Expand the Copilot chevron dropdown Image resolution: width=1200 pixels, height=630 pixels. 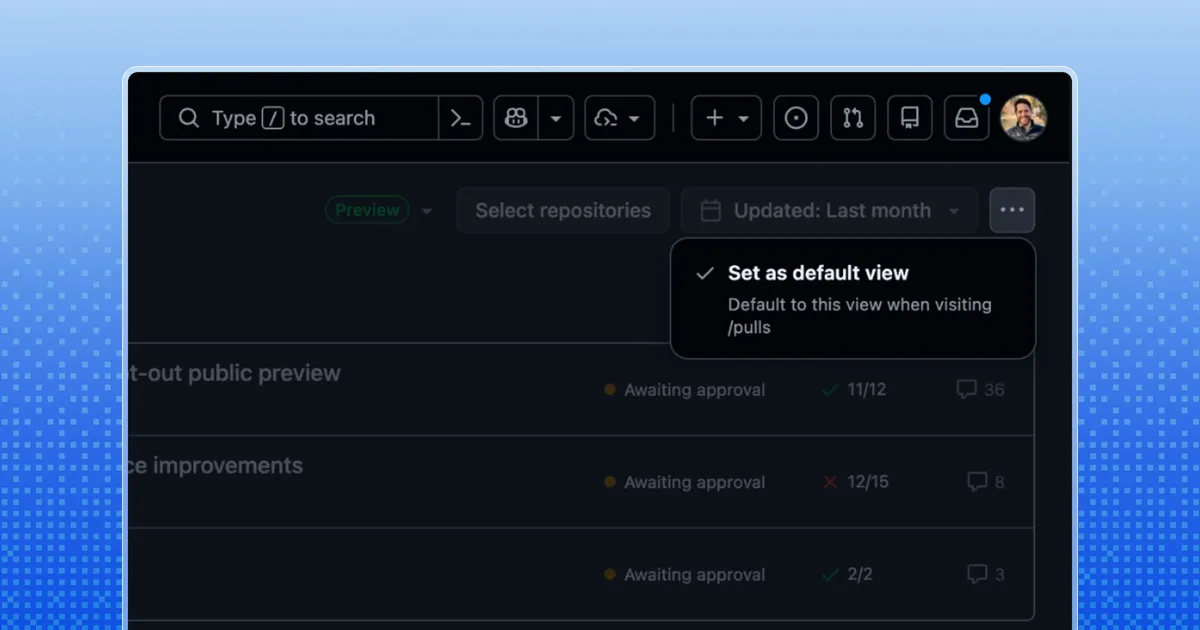(556, 118)
